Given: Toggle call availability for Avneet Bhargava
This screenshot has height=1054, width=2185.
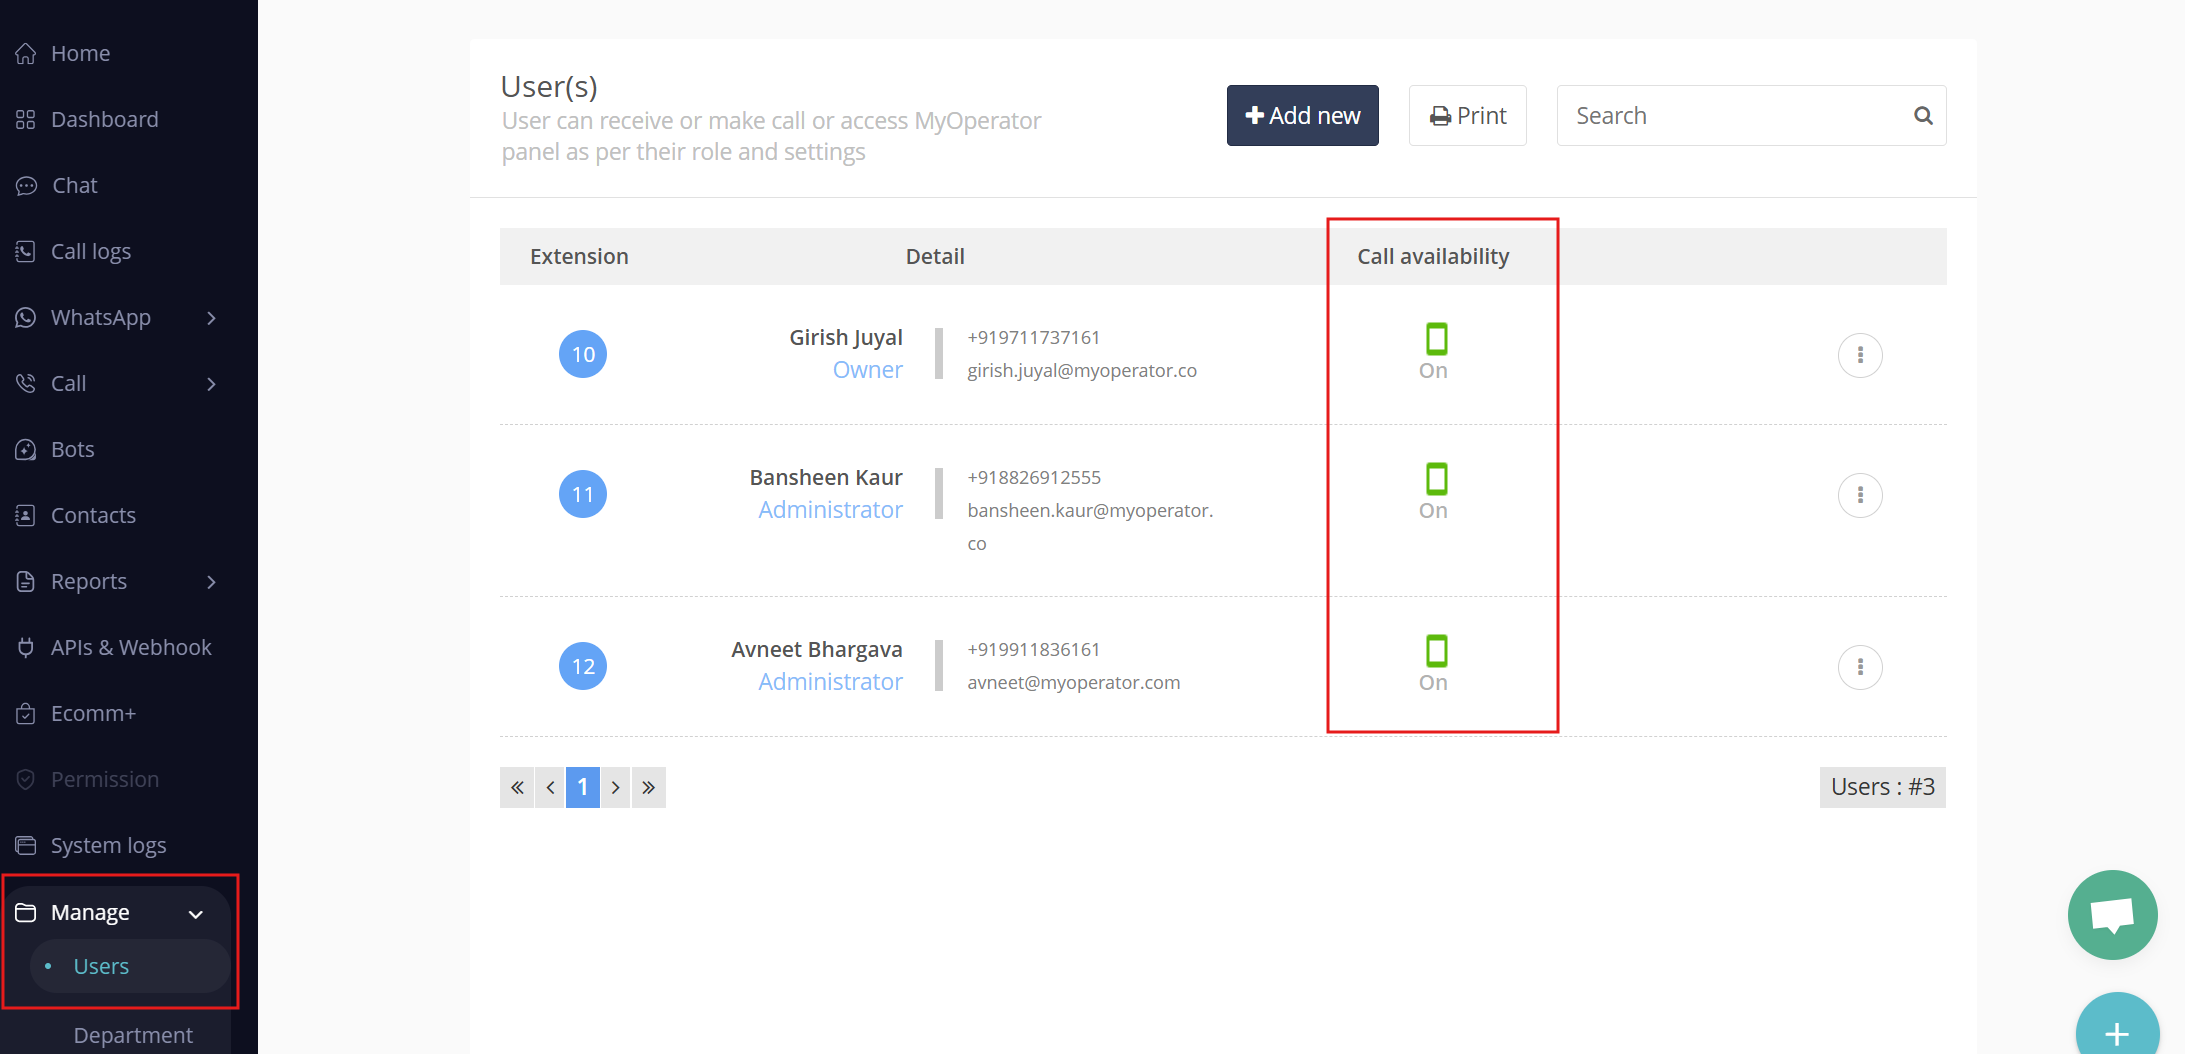Looking at the screenshot, I should pyautogui.click(x=1435, y=652).
